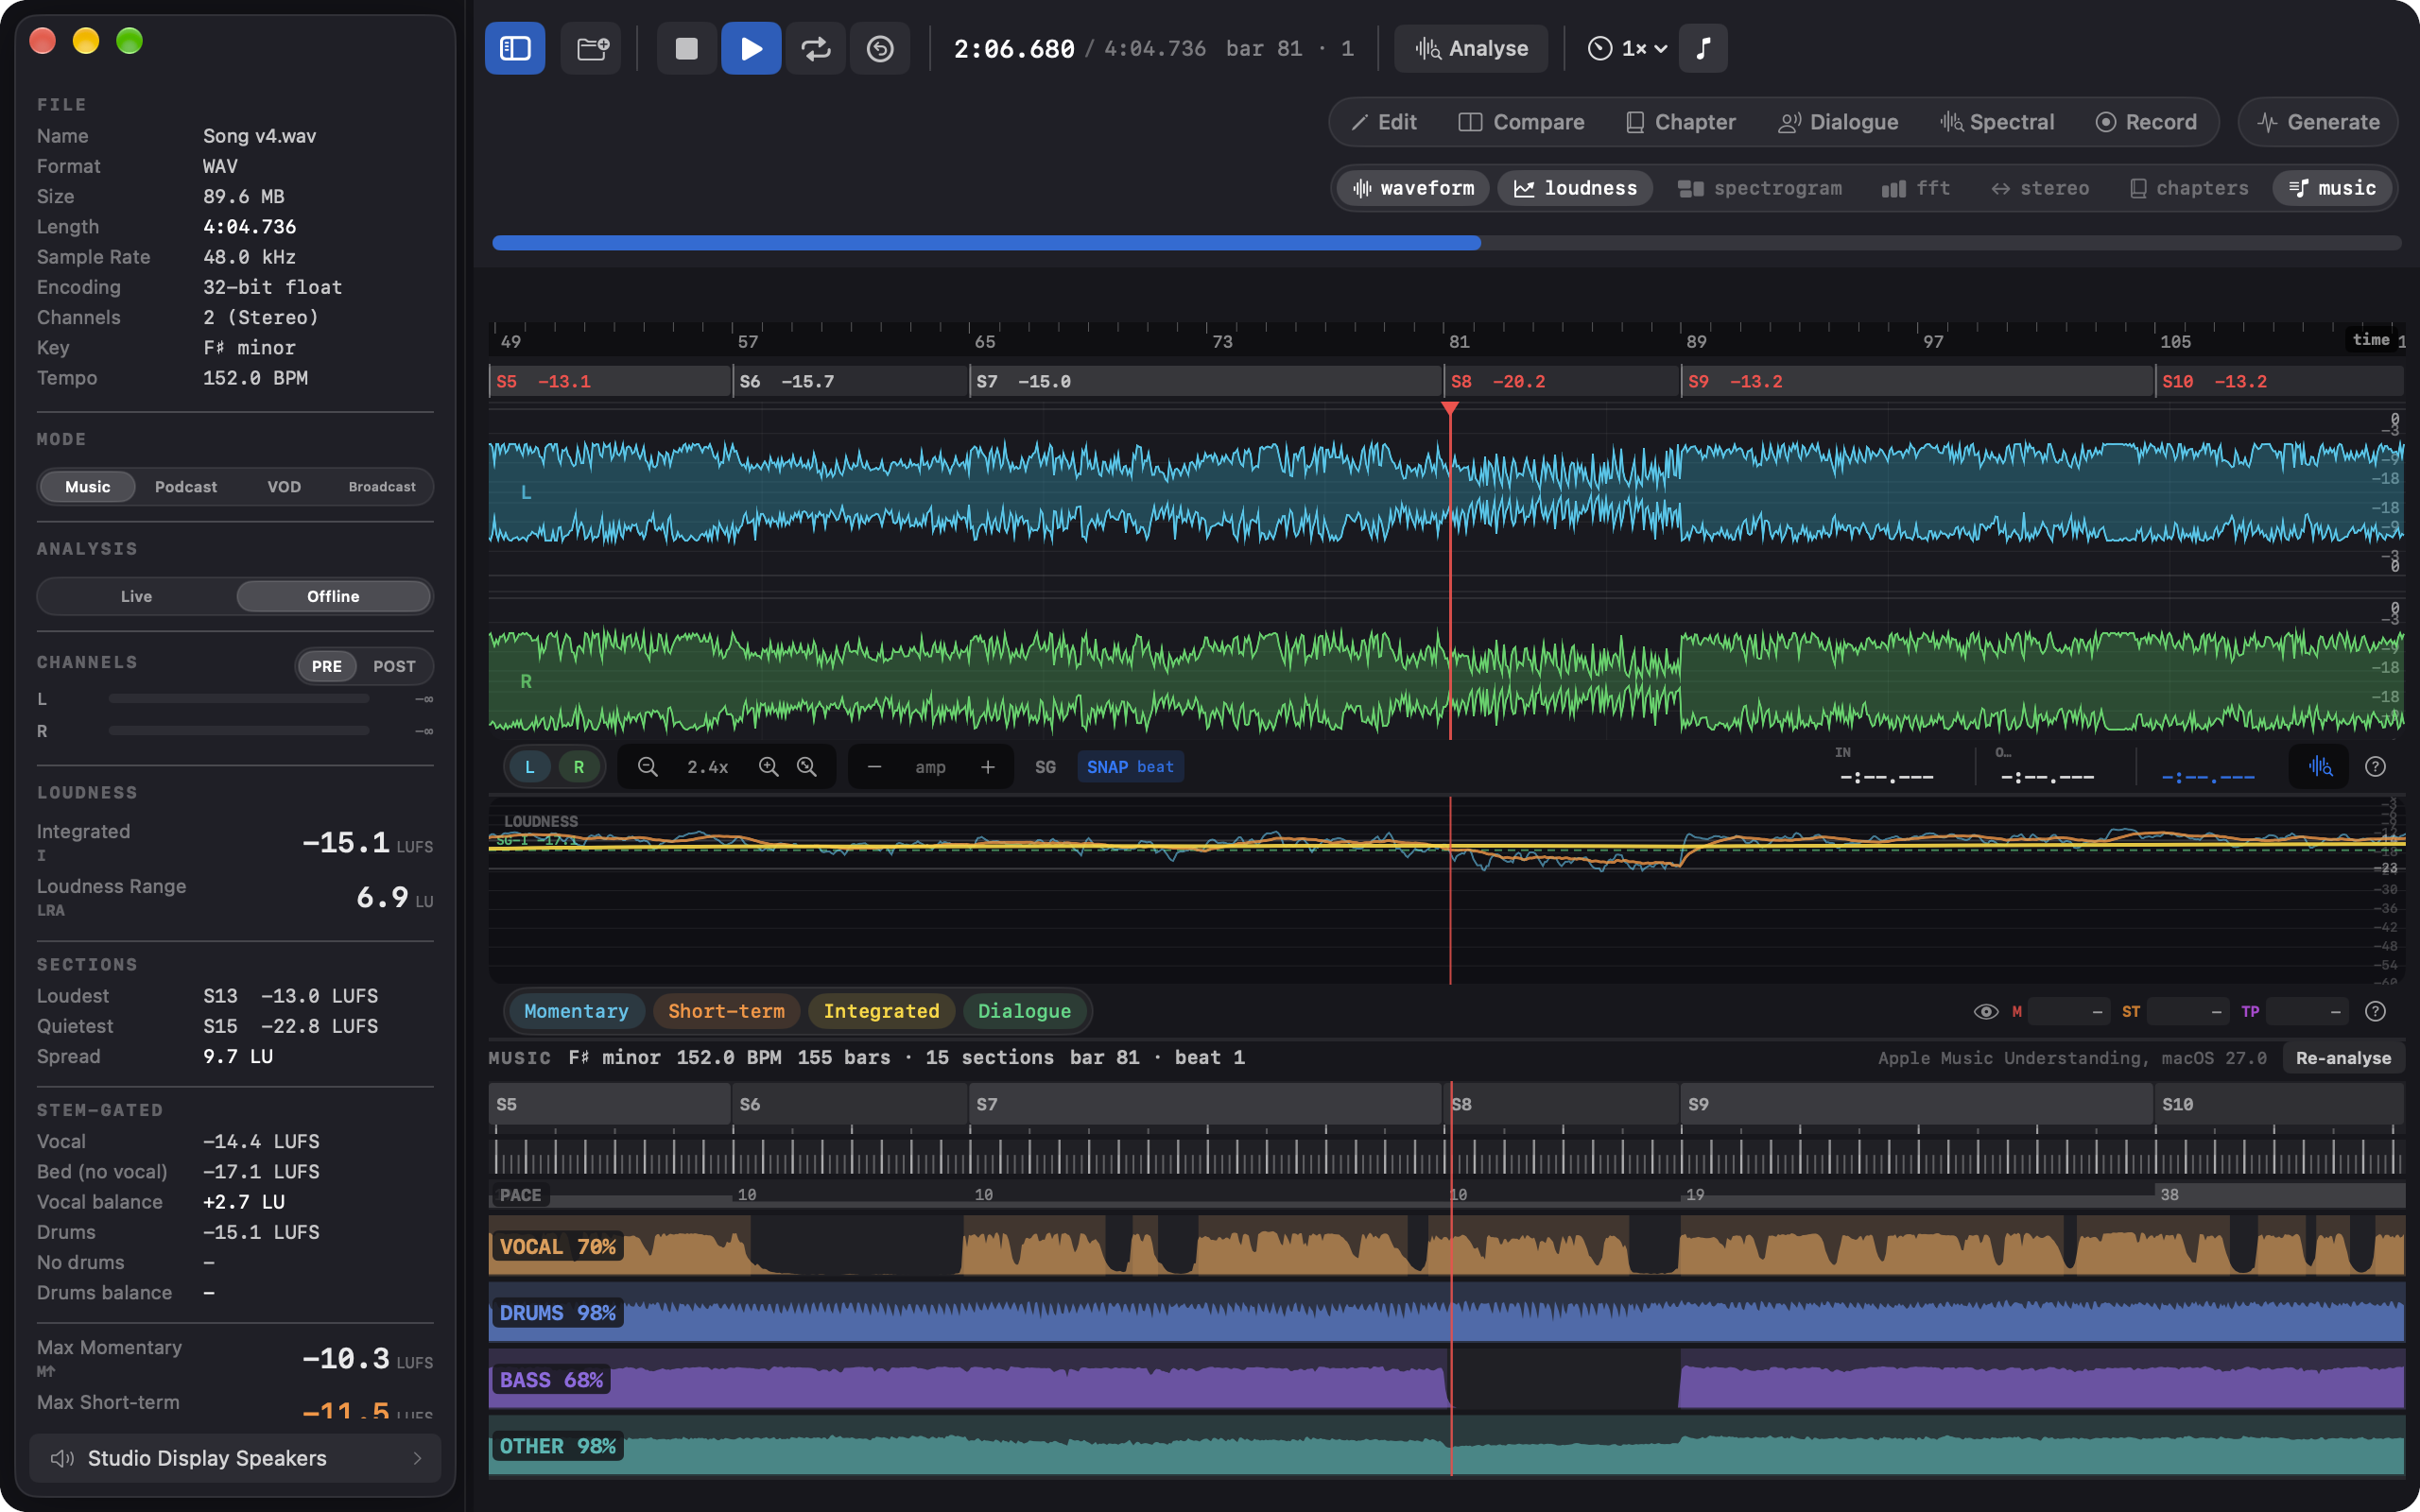Image resolution: width=2420 pixels, height=1512 pixels.
Task: Toggle the eye visibility icon for meters
Action: pos(1986,1011)
